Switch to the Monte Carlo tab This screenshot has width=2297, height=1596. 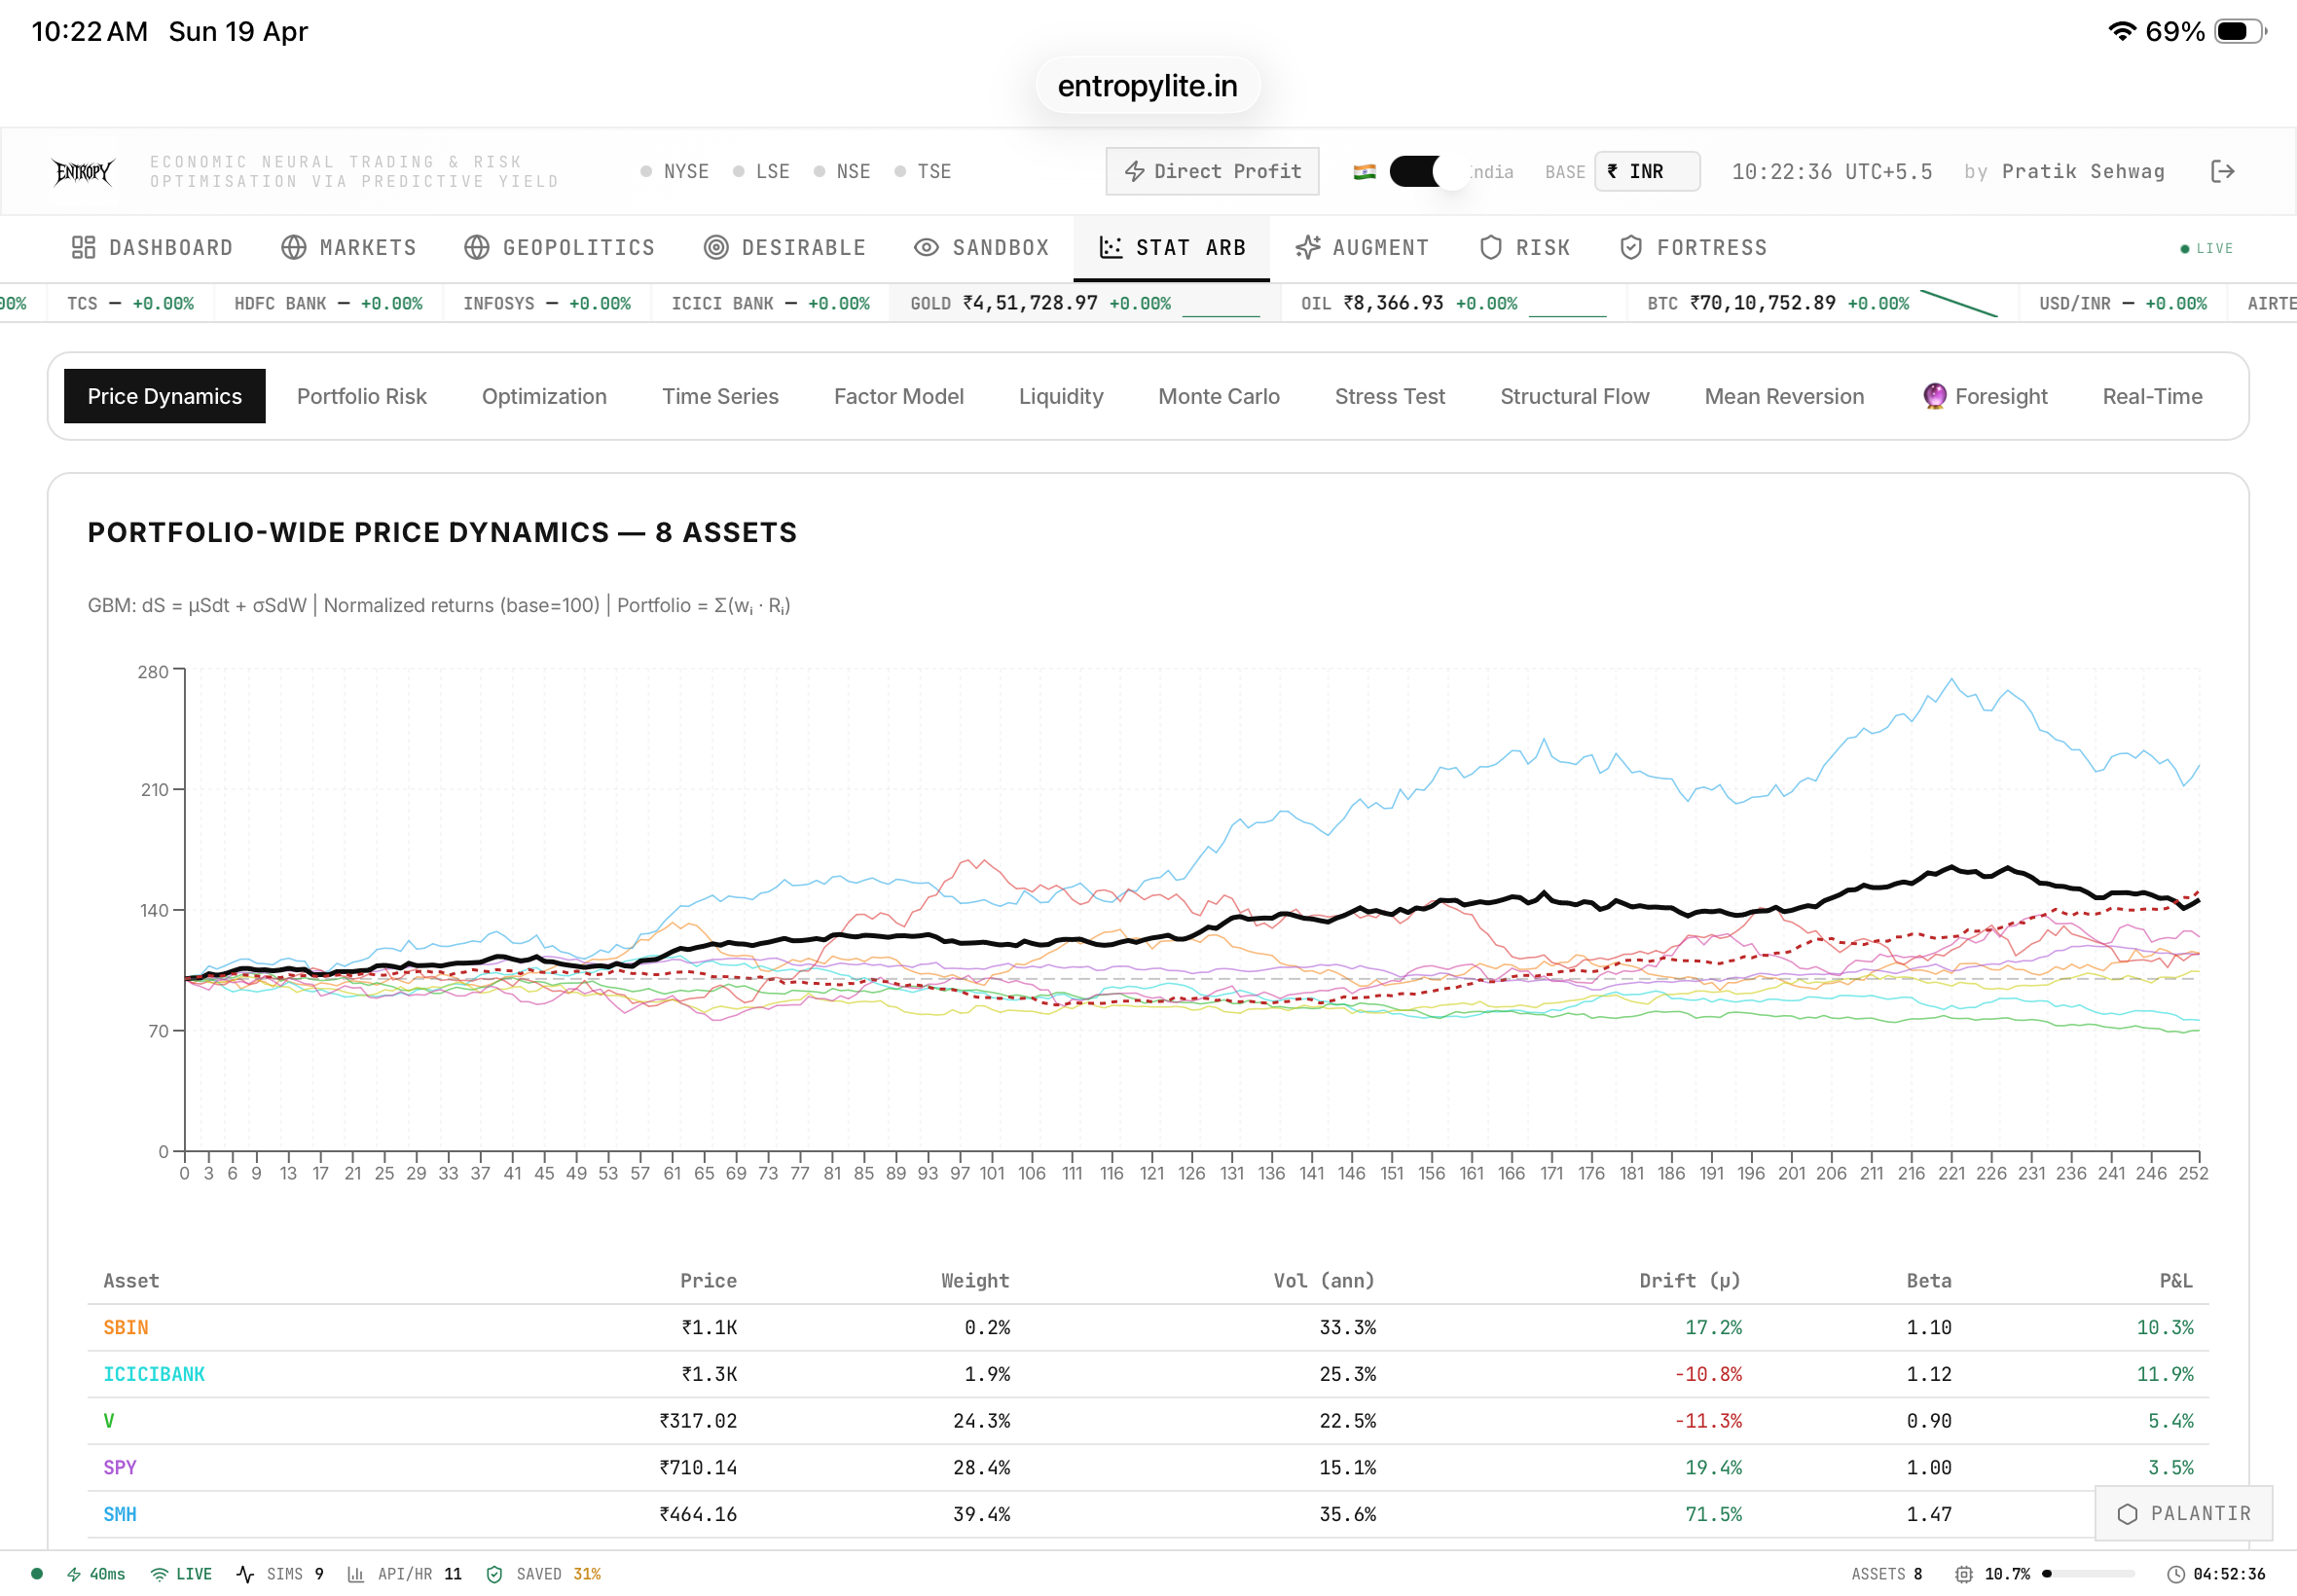[1218, 396]
